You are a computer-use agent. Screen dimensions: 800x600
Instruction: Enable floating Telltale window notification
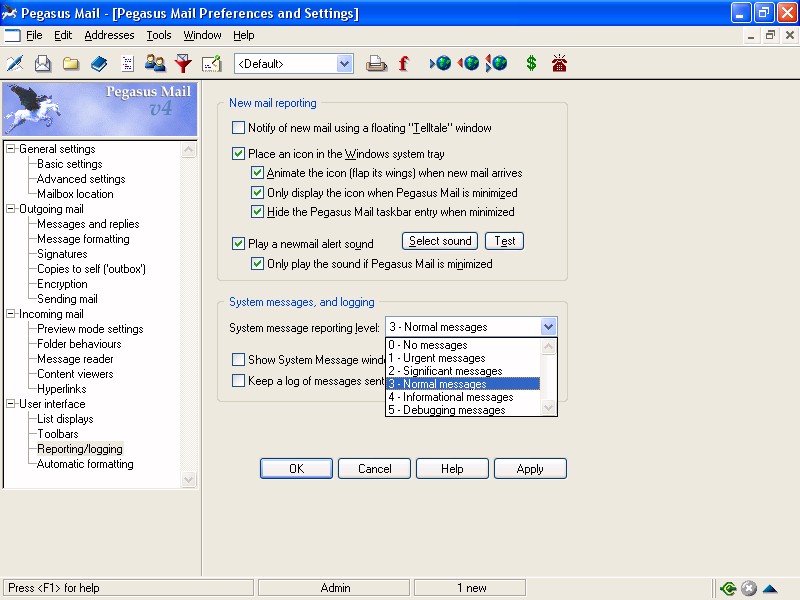pos(238,128)
